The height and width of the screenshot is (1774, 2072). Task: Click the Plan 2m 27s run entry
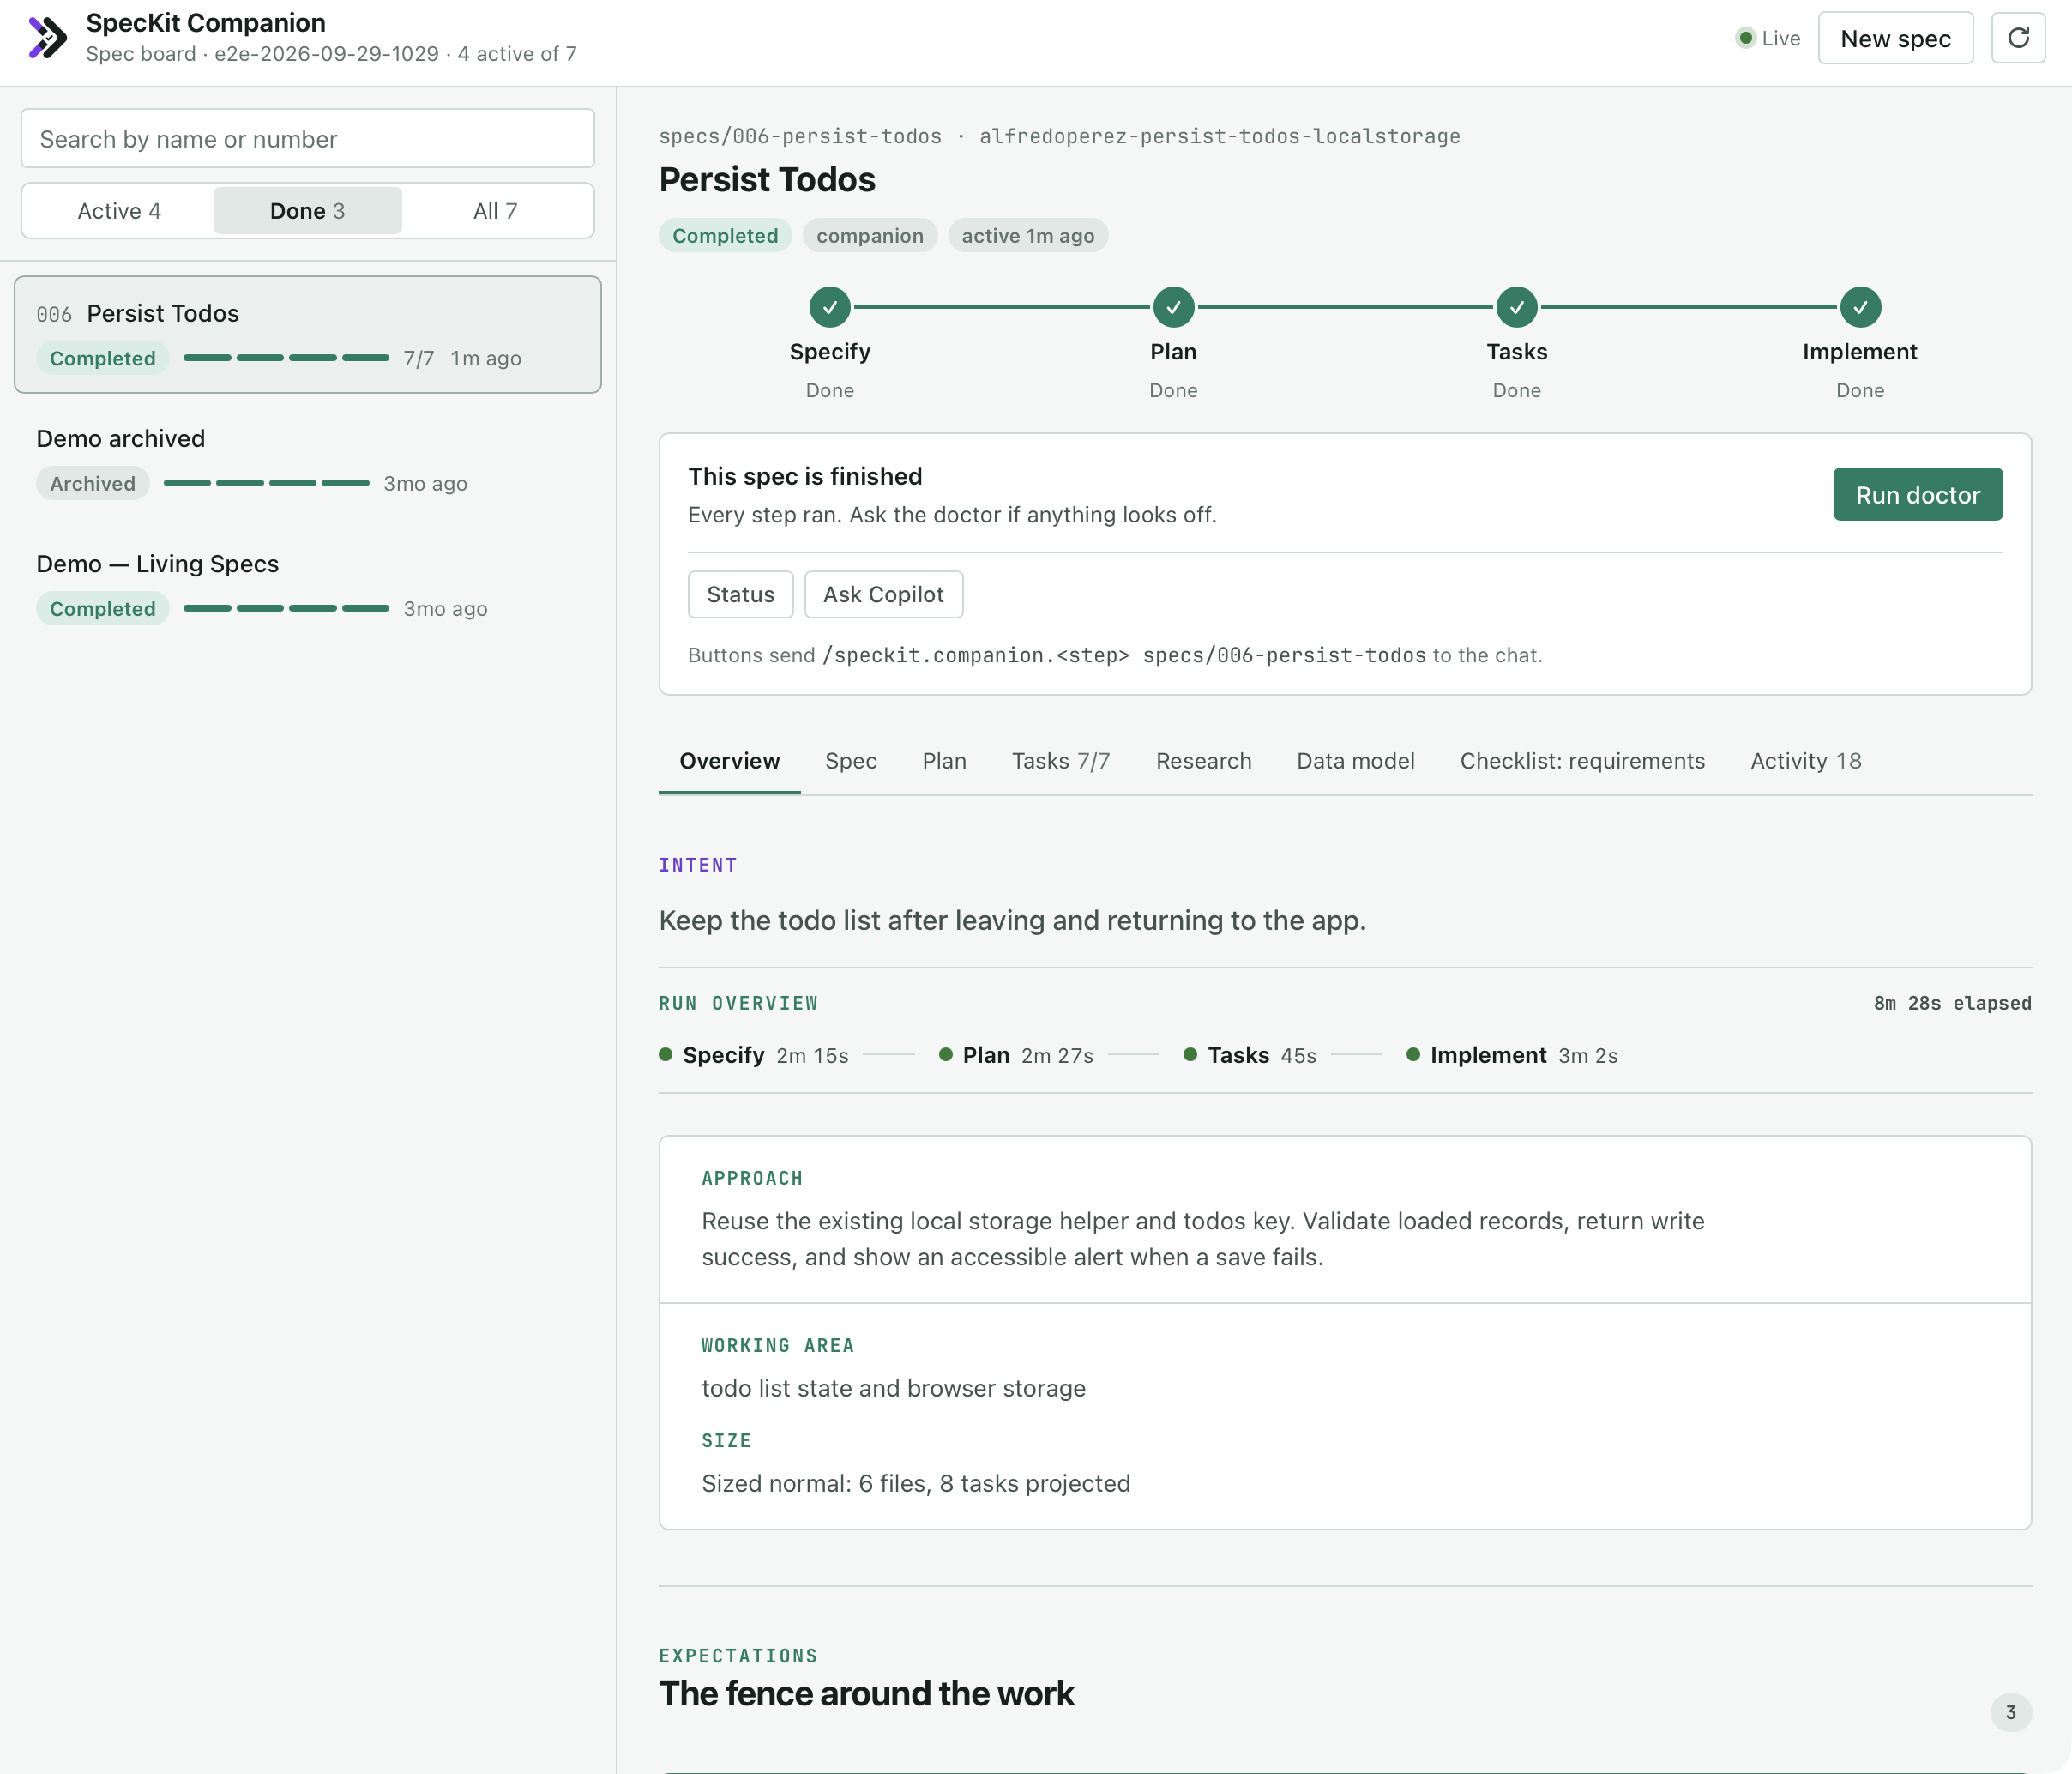1016,1055
